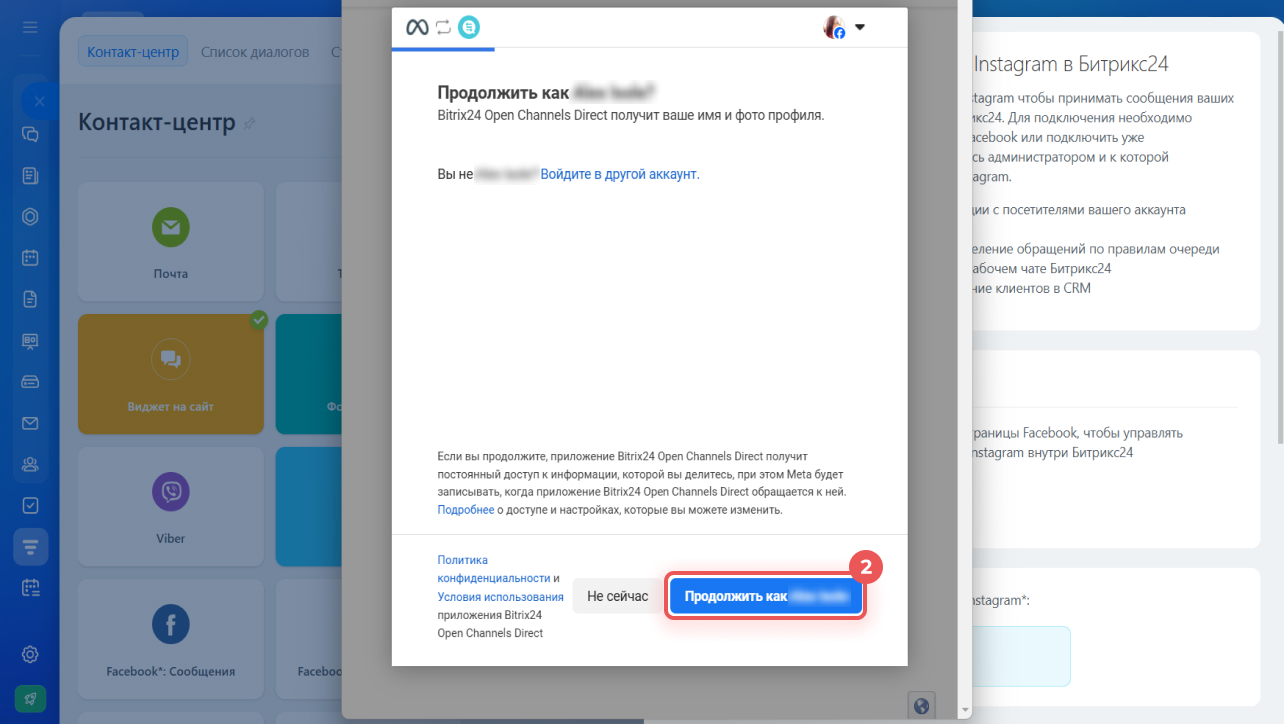Click the blue Продолжить как button
The width and height of the screenshot is (1284, 724).
(766, 597)
